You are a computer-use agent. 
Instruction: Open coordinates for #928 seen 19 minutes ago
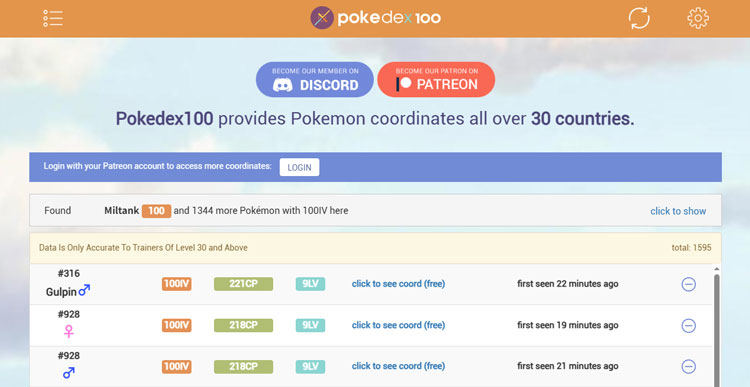[x=398, y=325]
